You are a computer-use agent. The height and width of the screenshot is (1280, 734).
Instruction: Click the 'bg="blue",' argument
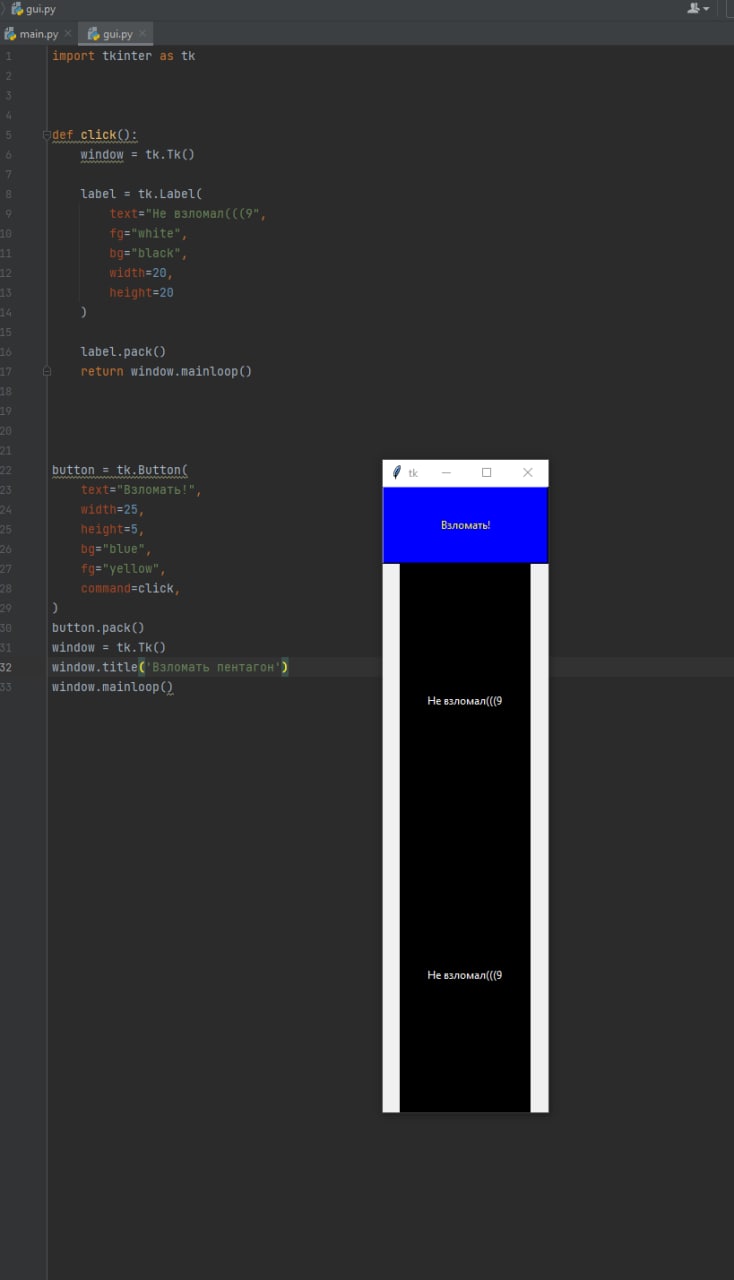tap(116, 549)
